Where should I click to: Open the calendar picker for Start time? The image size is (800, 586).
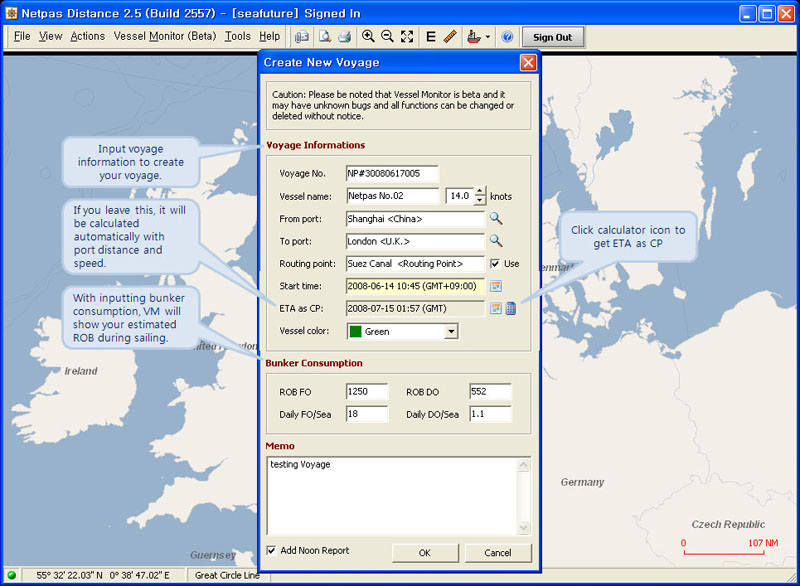point(496,286)
